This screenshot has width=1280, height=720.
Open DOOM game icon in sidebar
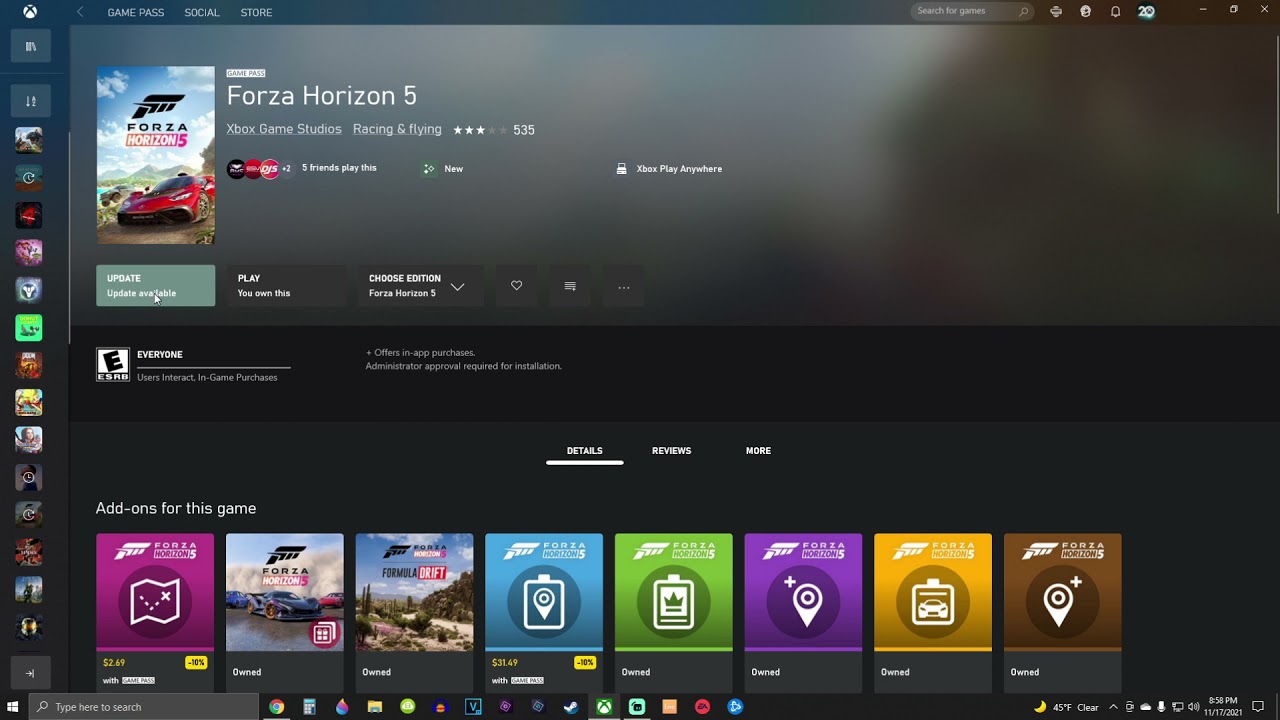tap(29, 364)
